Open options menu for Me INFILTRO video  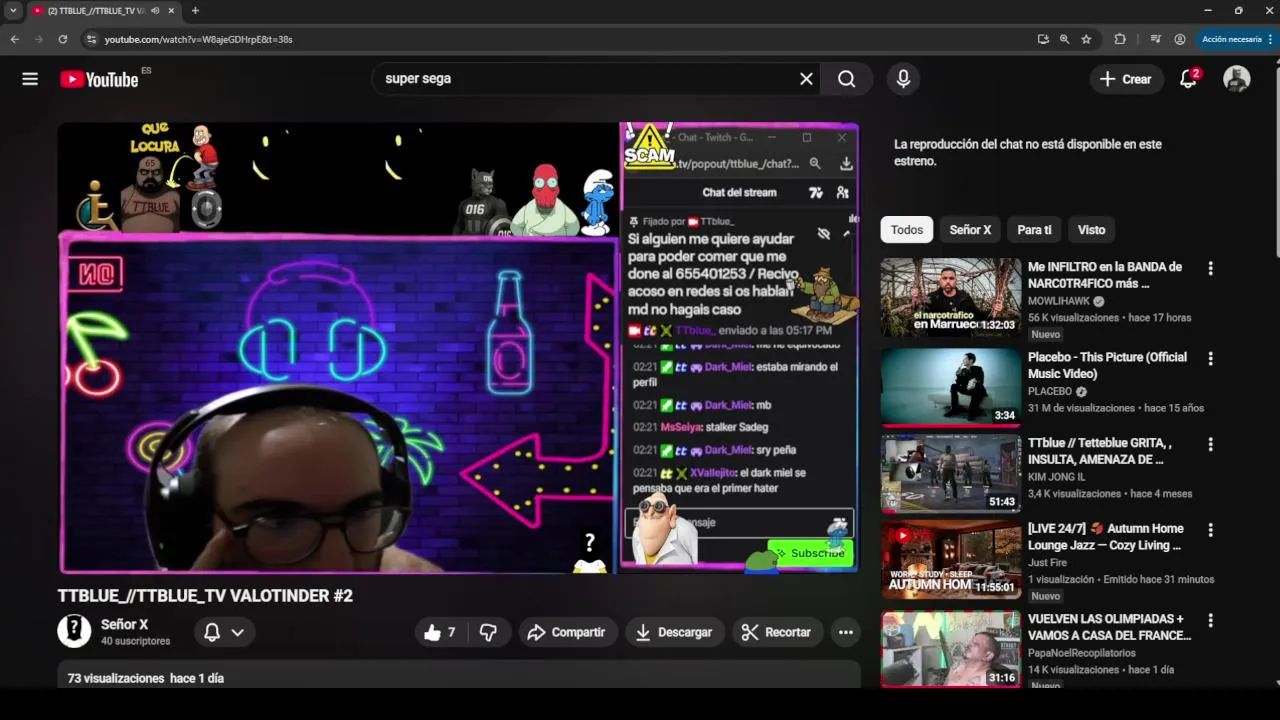point(1210,269)
